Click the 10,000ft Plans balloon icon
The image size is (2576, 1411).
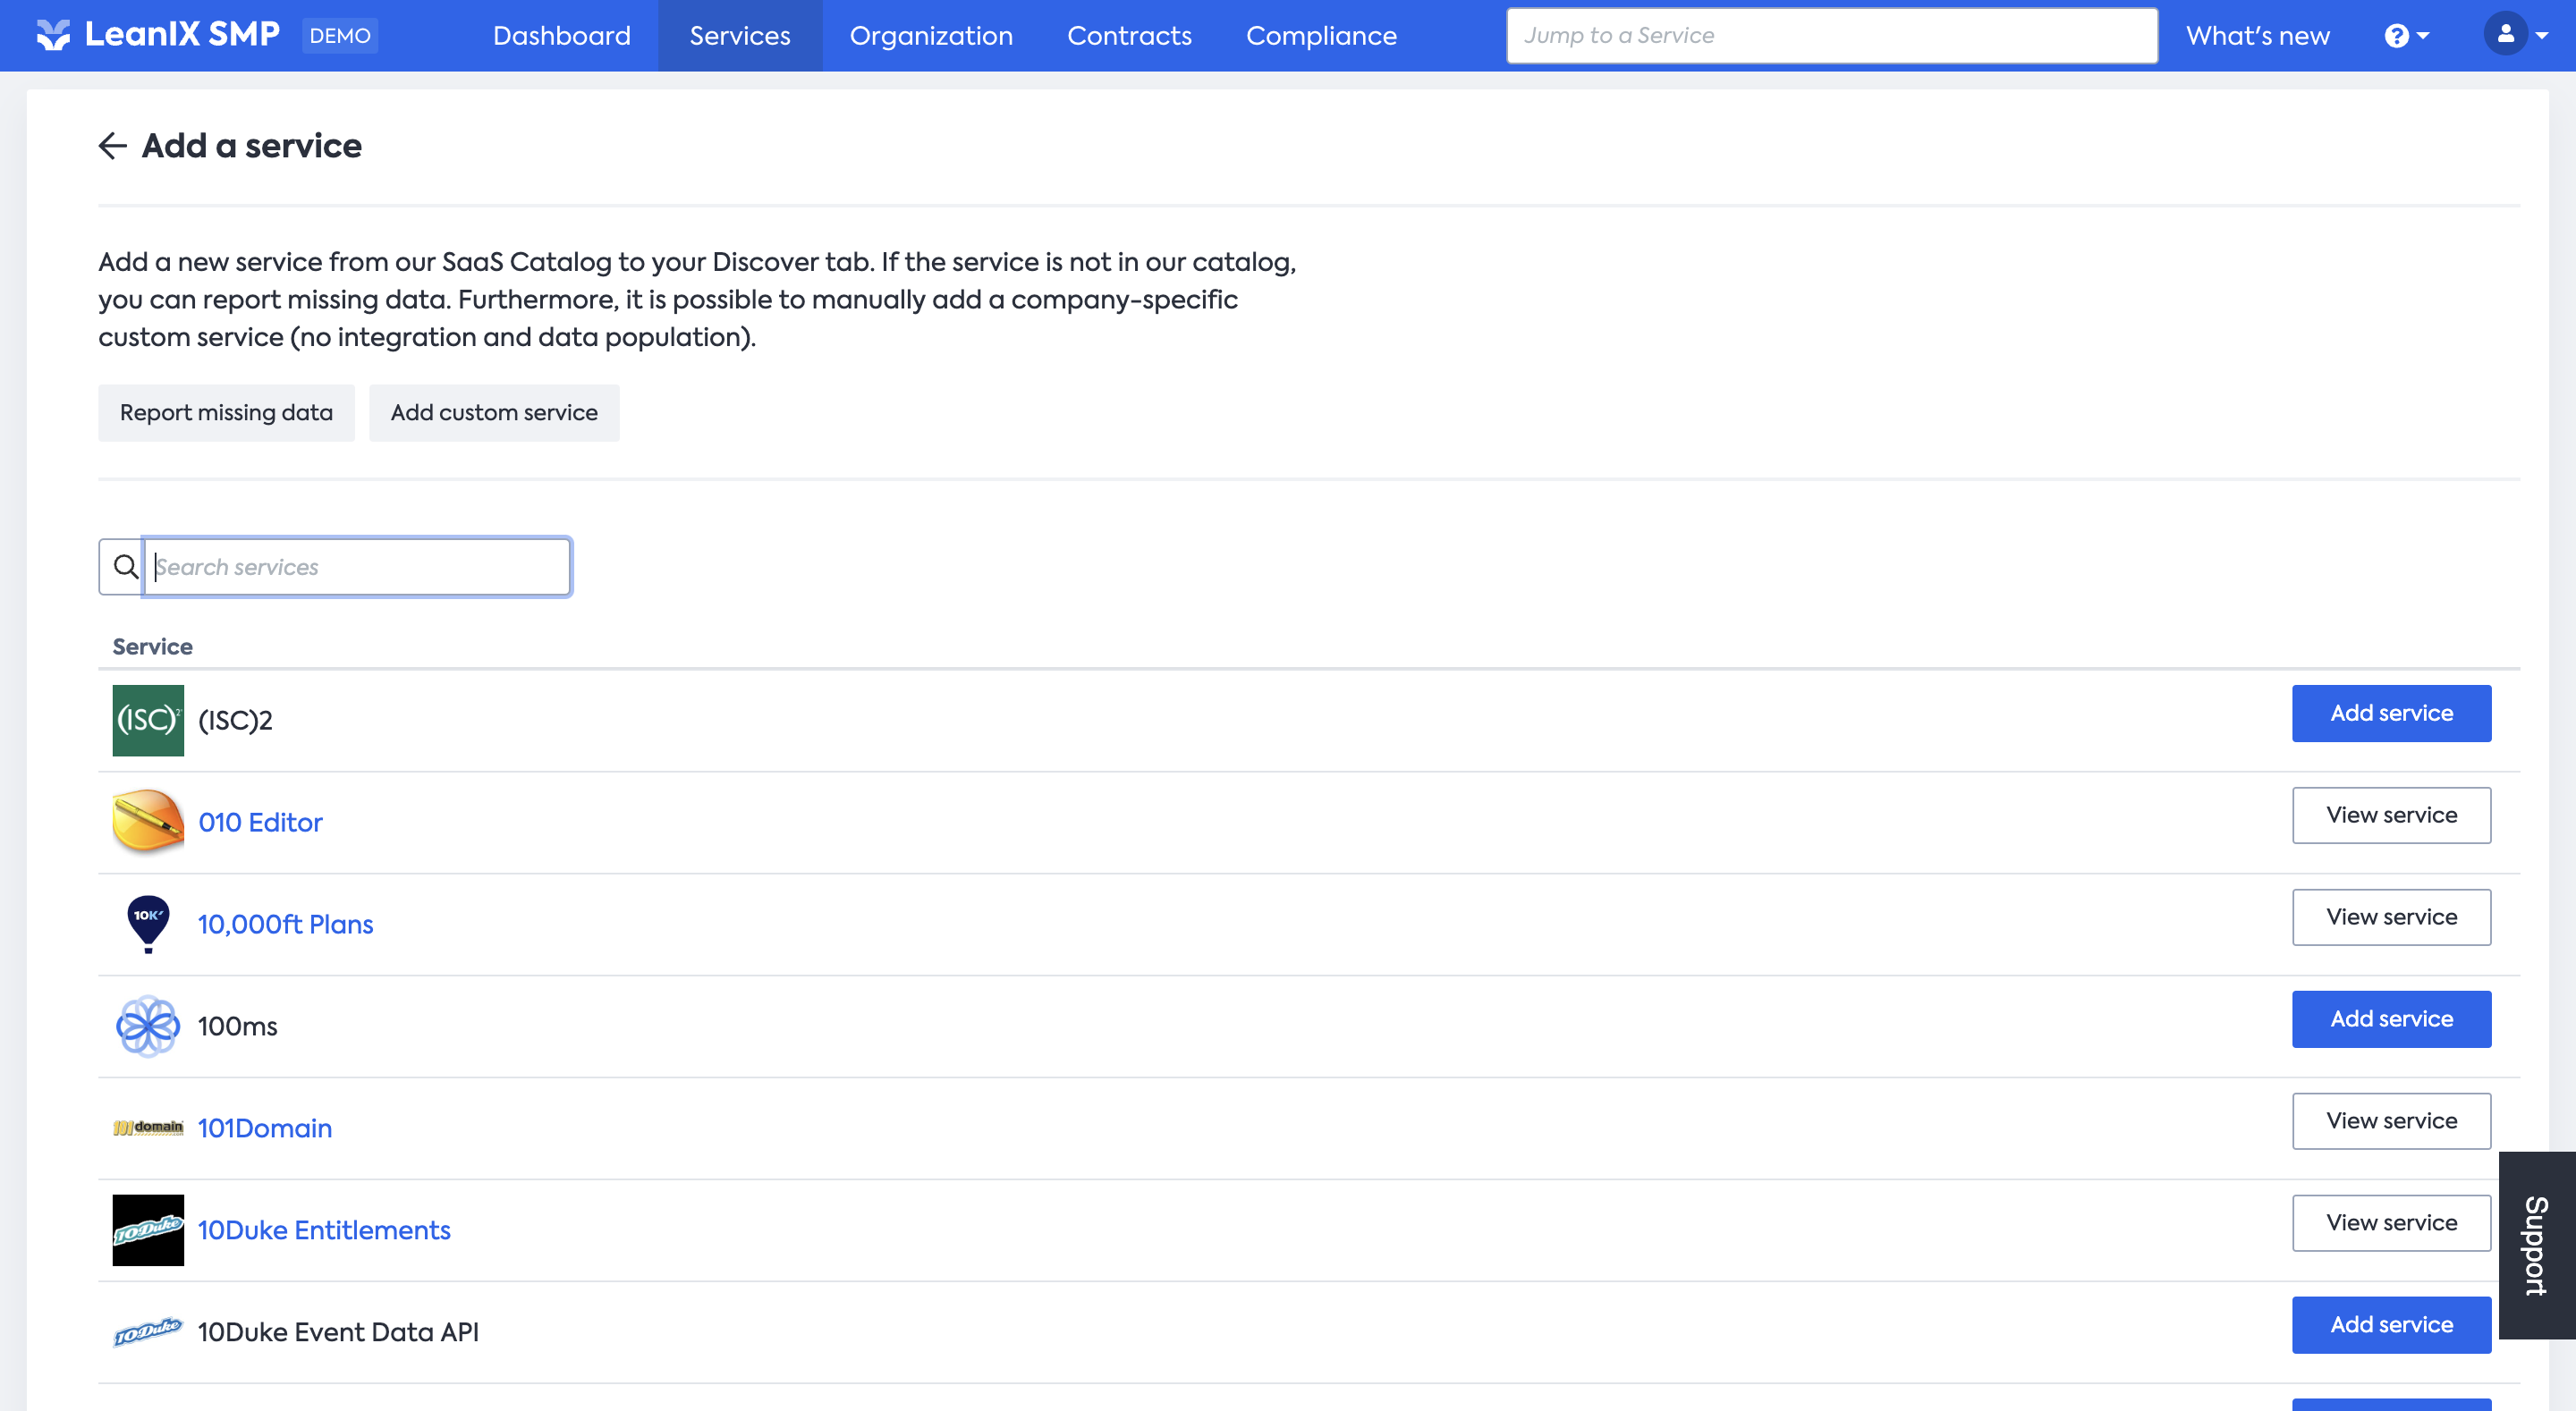[148, 923]
